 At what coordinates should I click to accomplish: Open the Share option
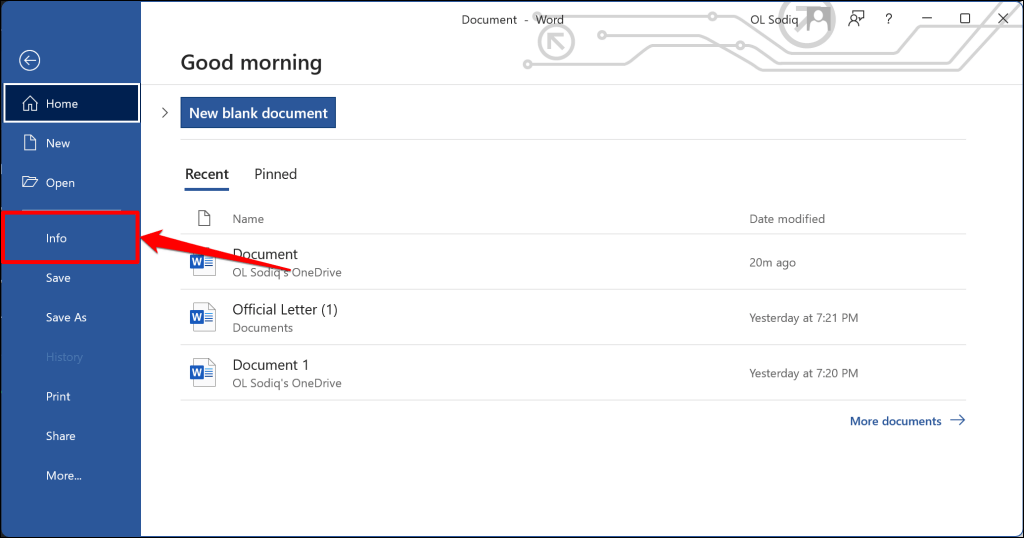(x=71, y=436)
